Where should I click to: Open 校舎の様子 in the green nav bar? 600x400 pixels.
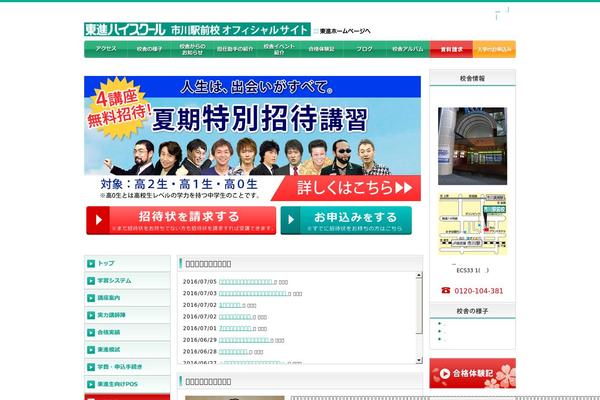pyautogui.click(x=149, y=49)
